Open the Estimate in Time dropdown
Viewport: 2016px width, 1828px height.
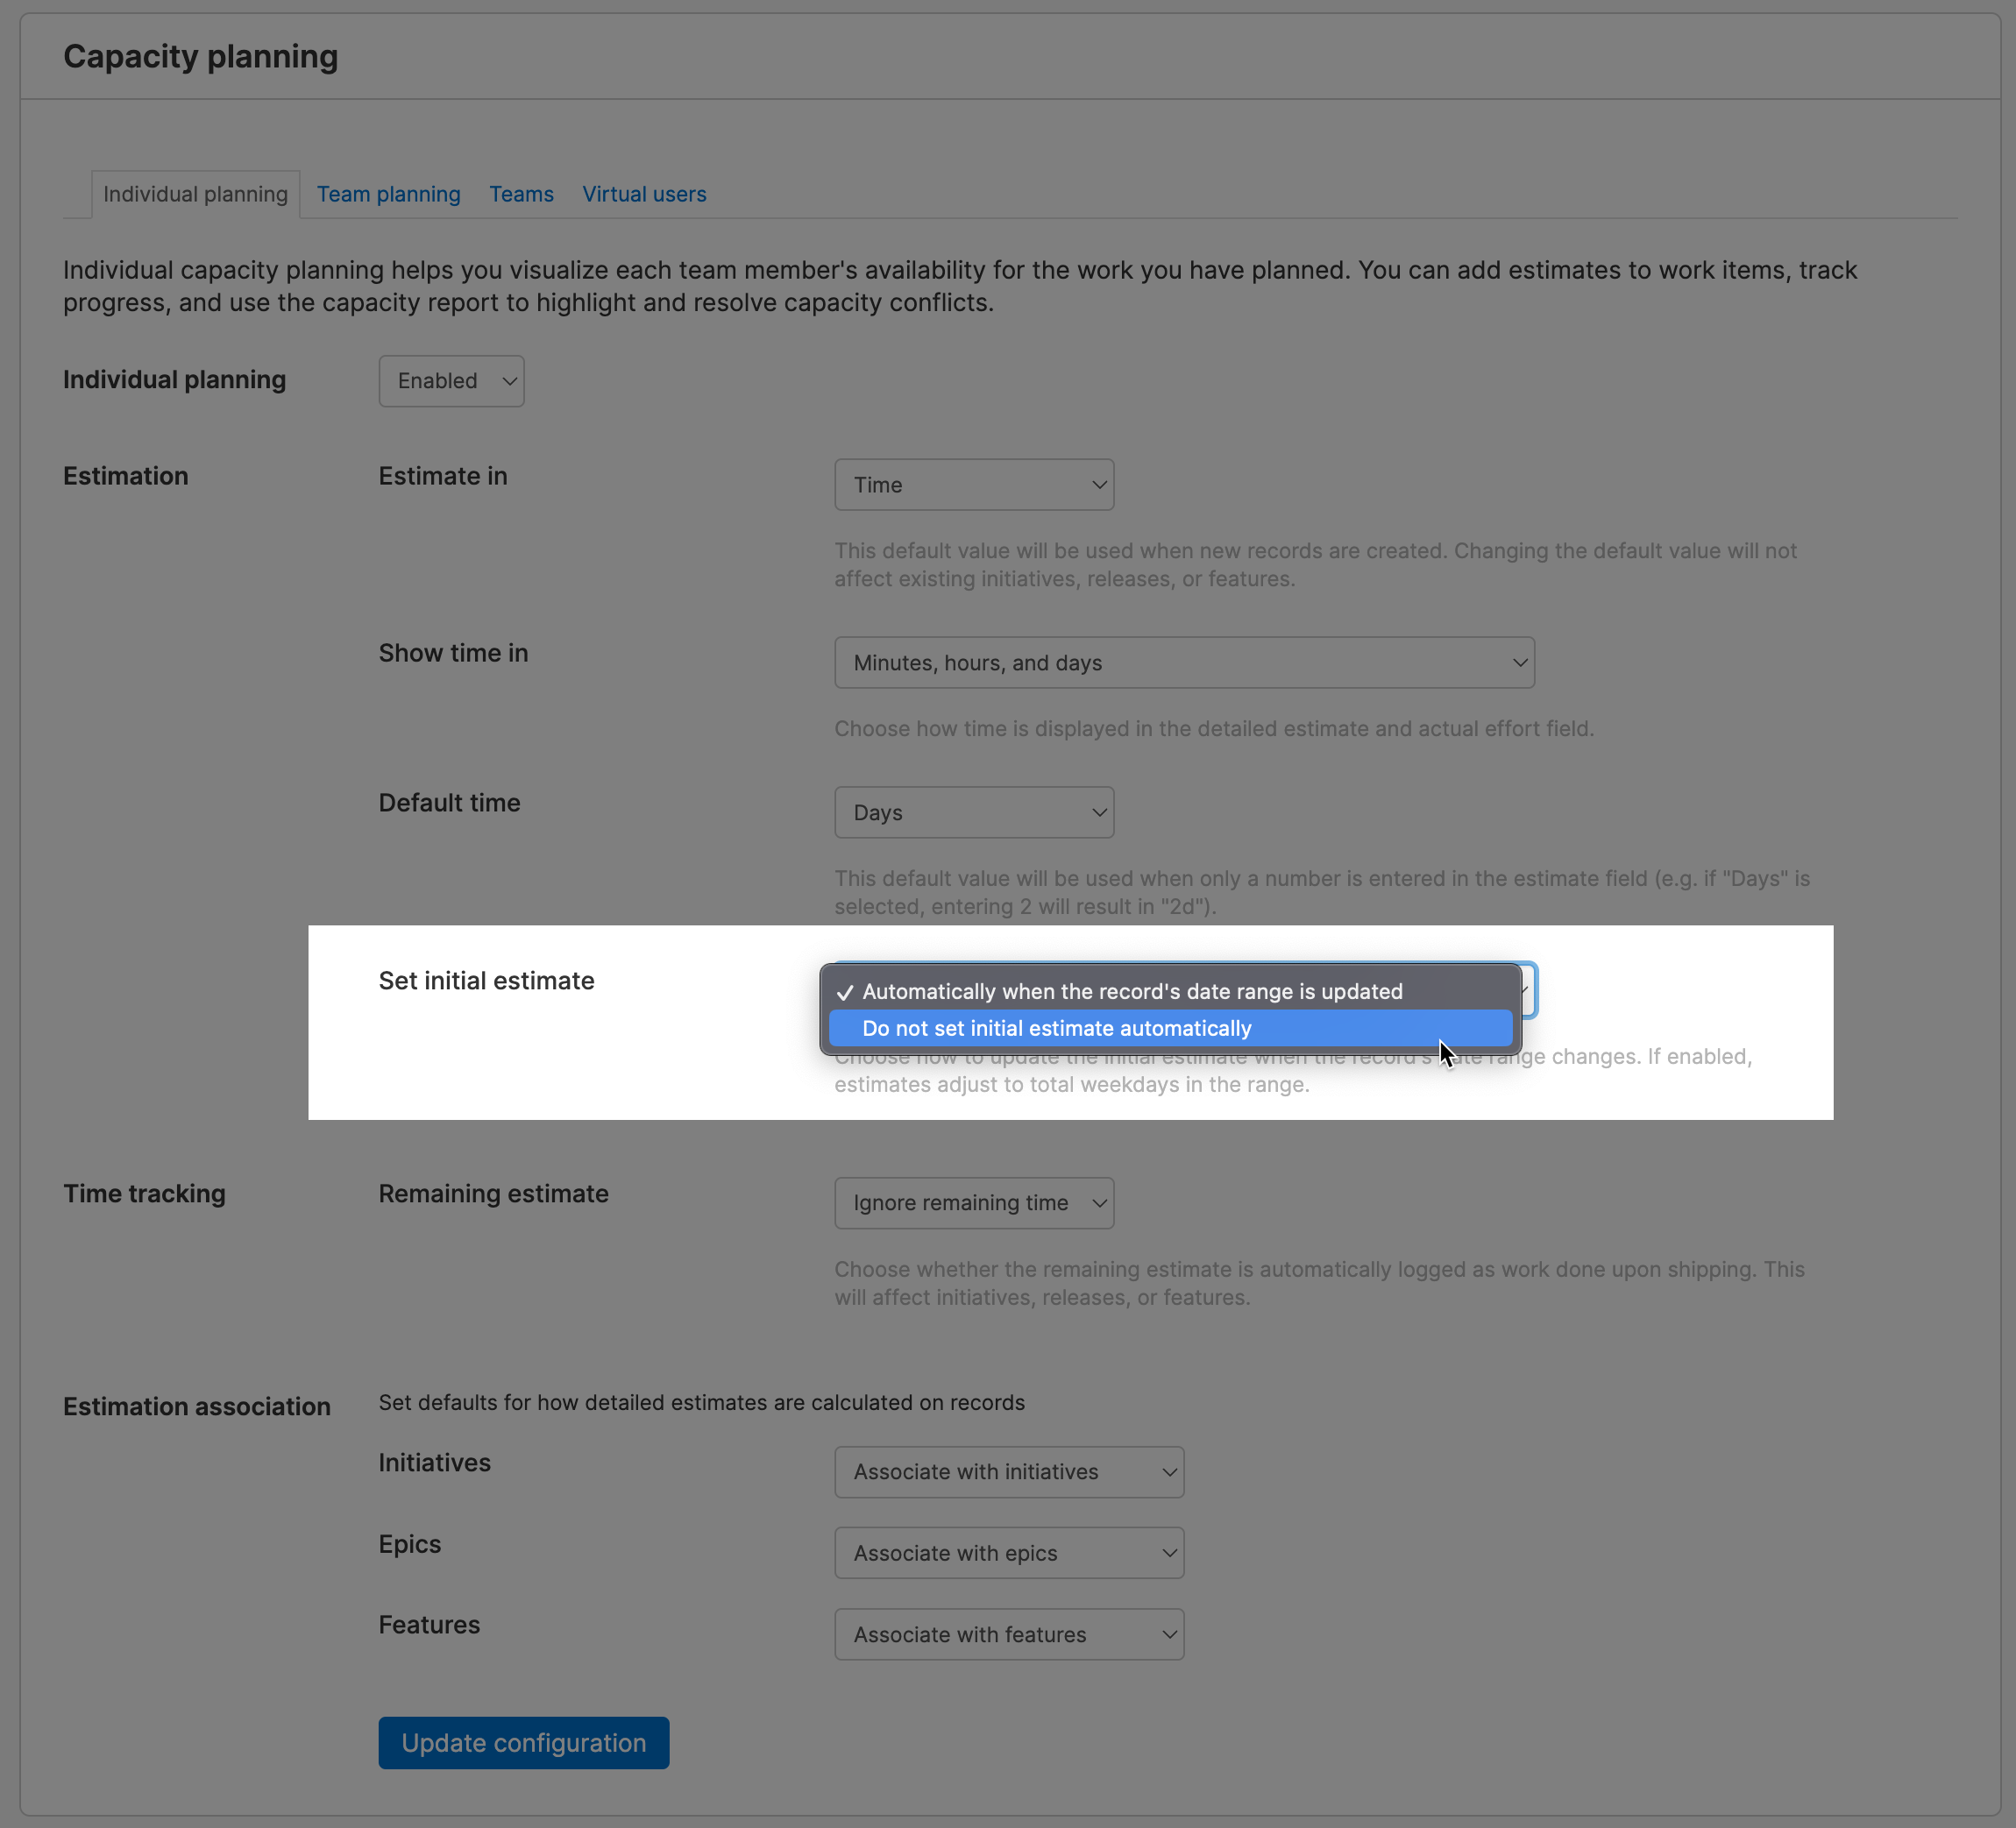tap(974, 485)
